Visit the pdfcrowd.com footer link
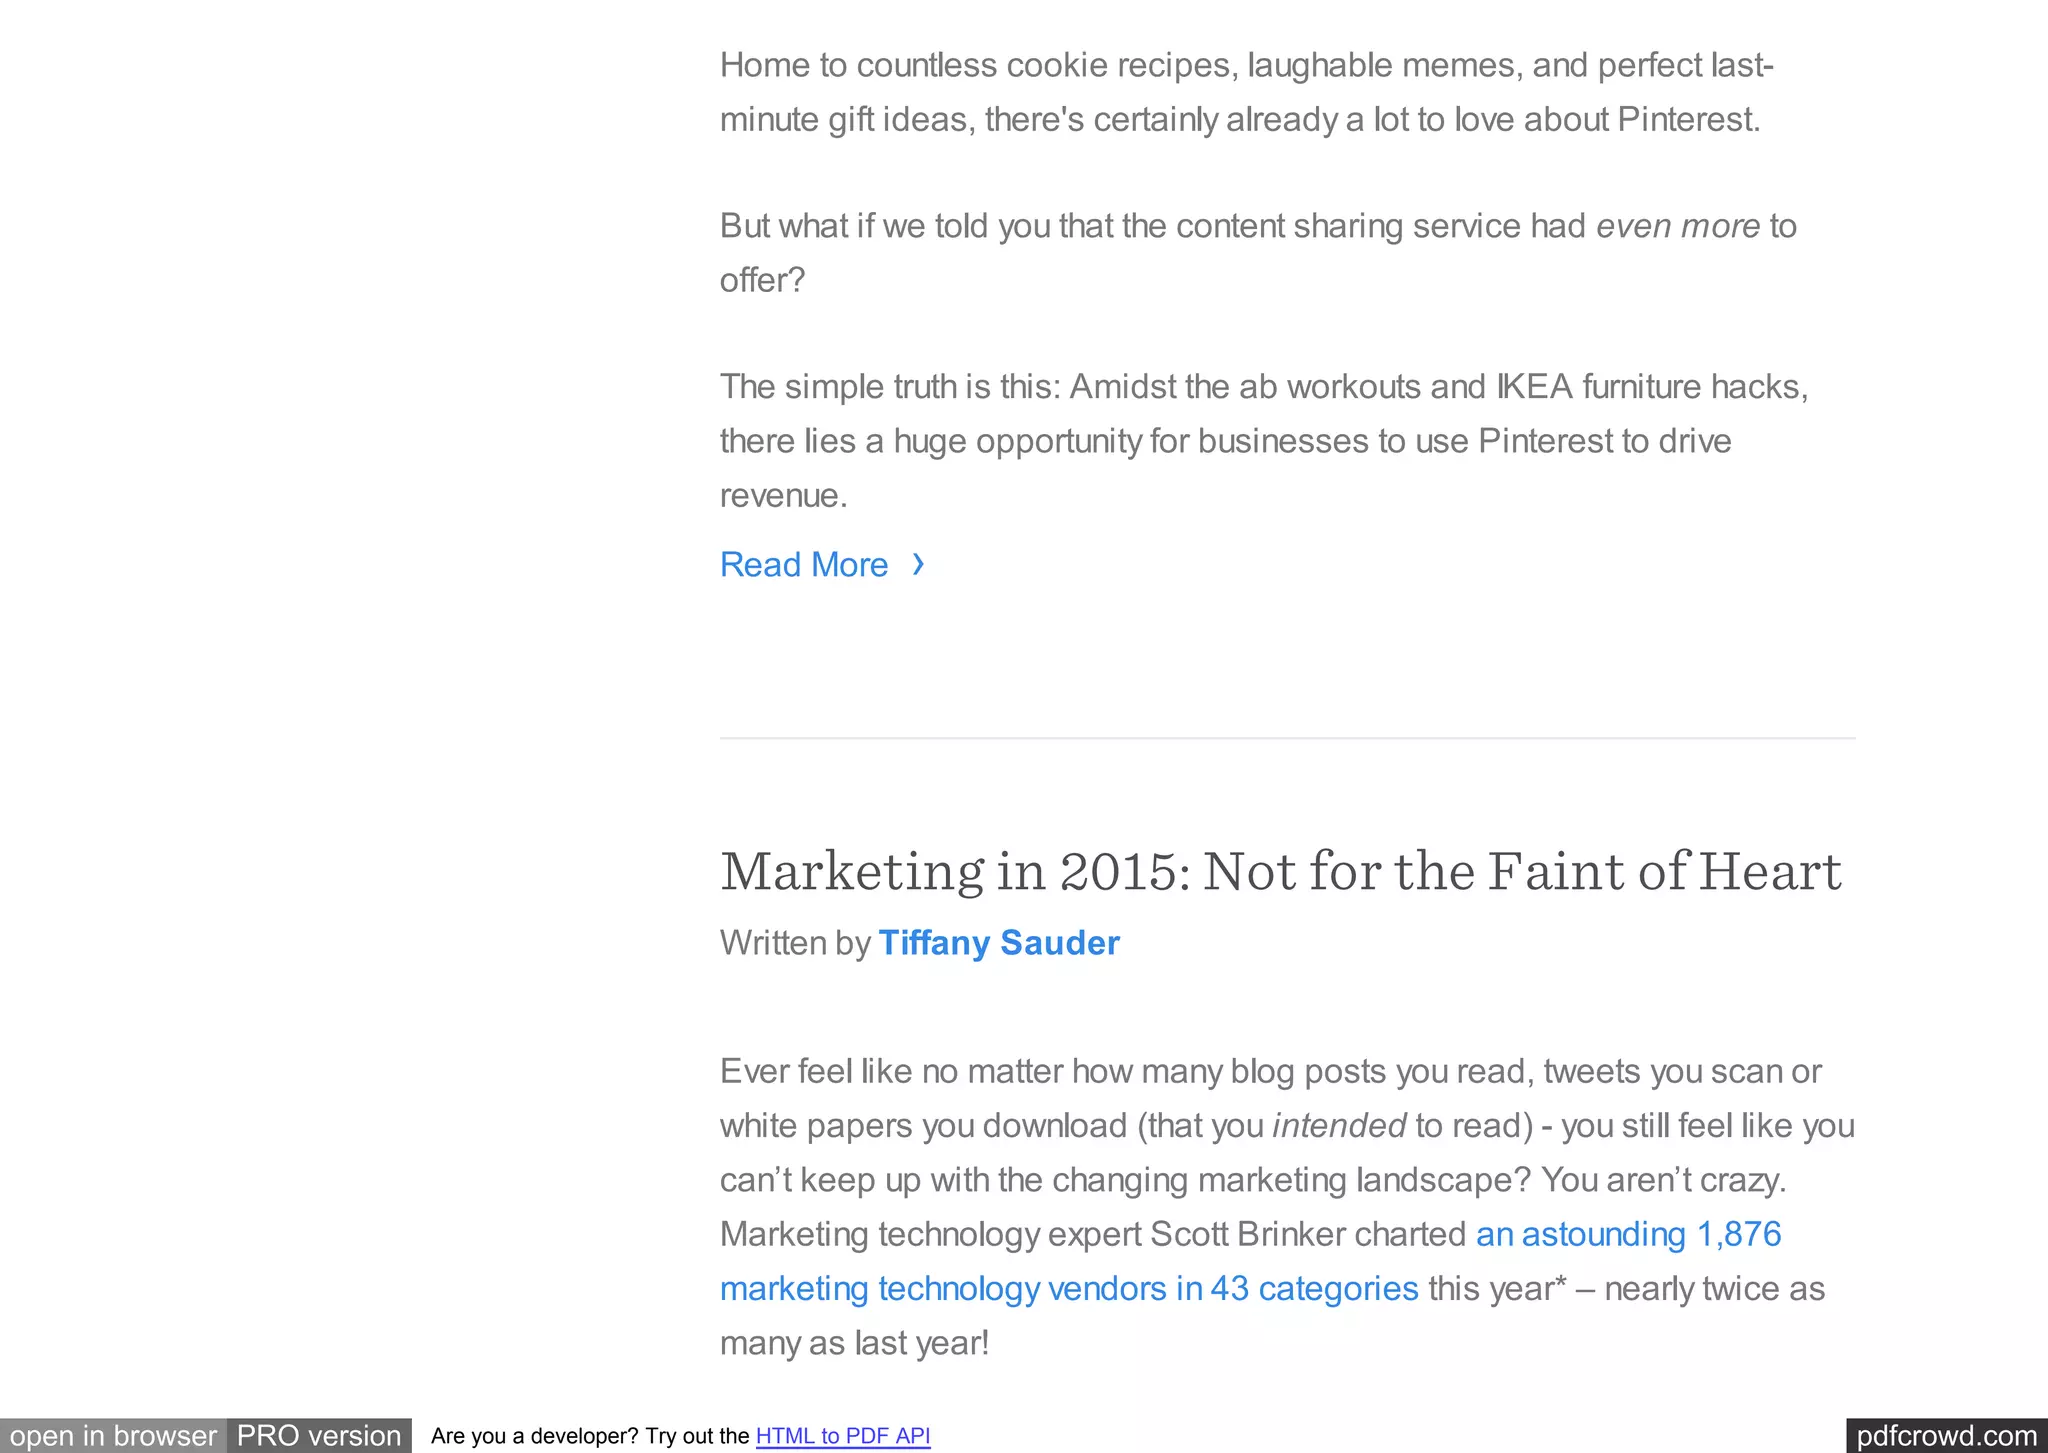The height and width of the screenshot is (1453, 2048). 1946,1436
